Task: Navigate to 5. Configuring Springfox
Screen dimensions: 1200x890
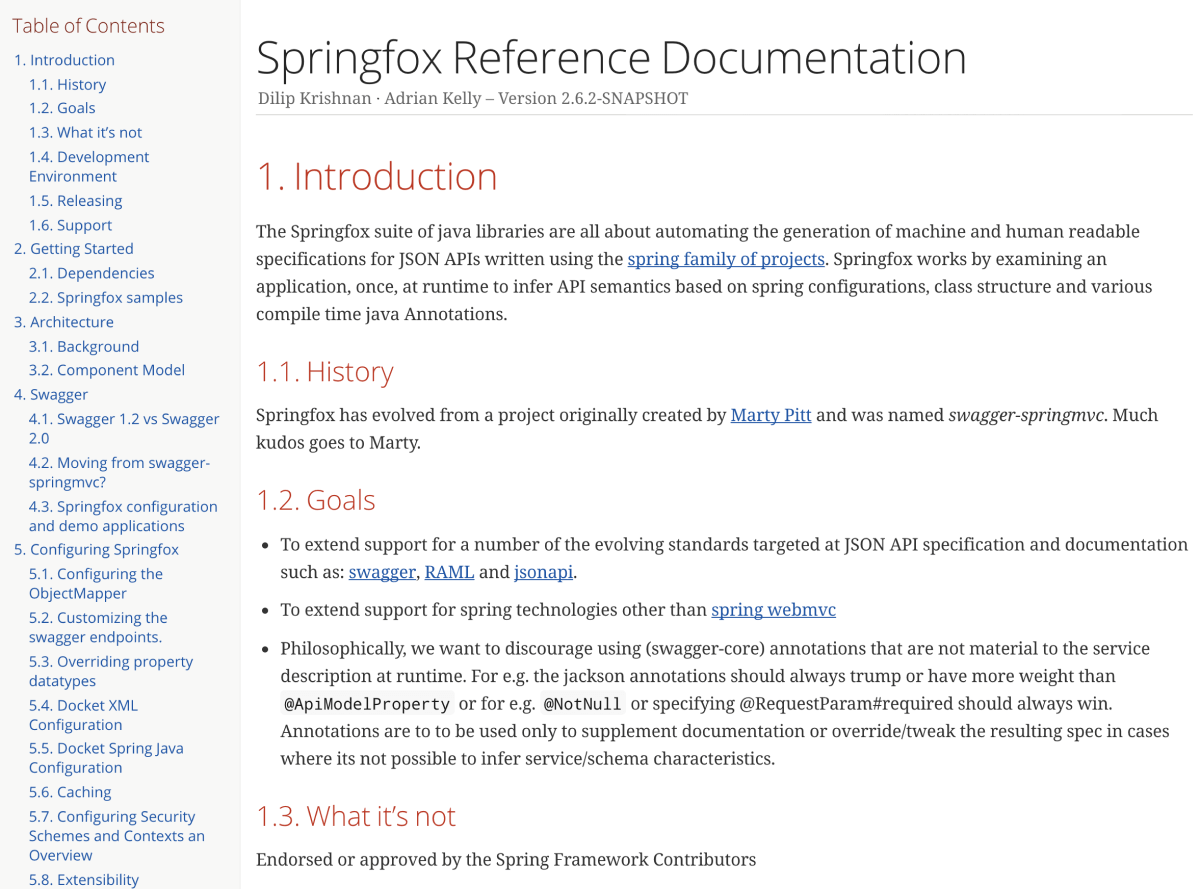Action: tap(96, 550)
